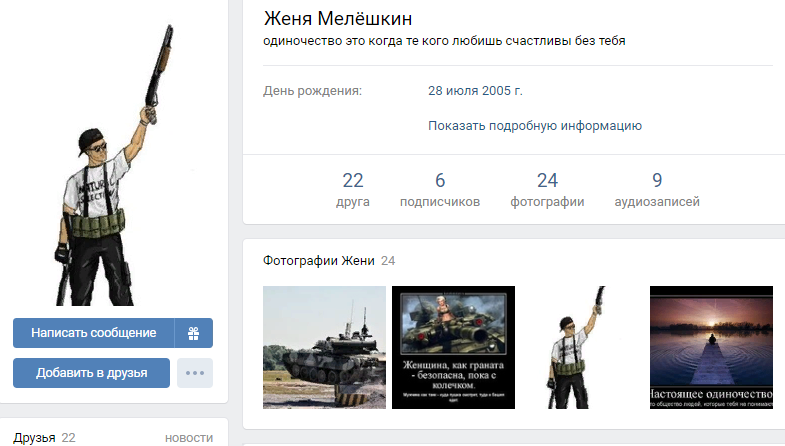Open the tank photo thumbnail
The width and height of the screenshot is (785, 446).
324,347
